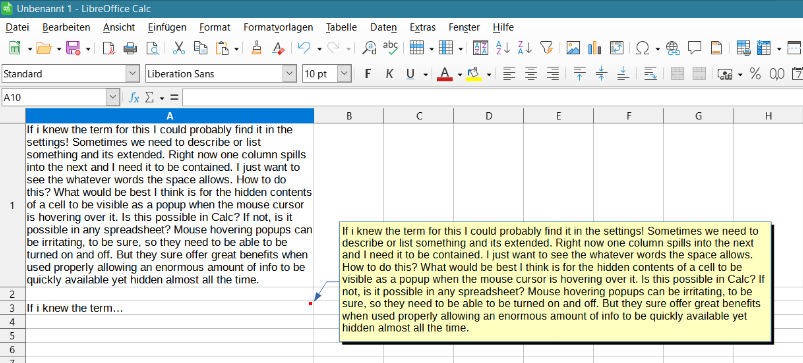Screen dimensions: 803x363
Task: Expand the Liberation Sans font dropdown
Action: click(x=289, y=74)
